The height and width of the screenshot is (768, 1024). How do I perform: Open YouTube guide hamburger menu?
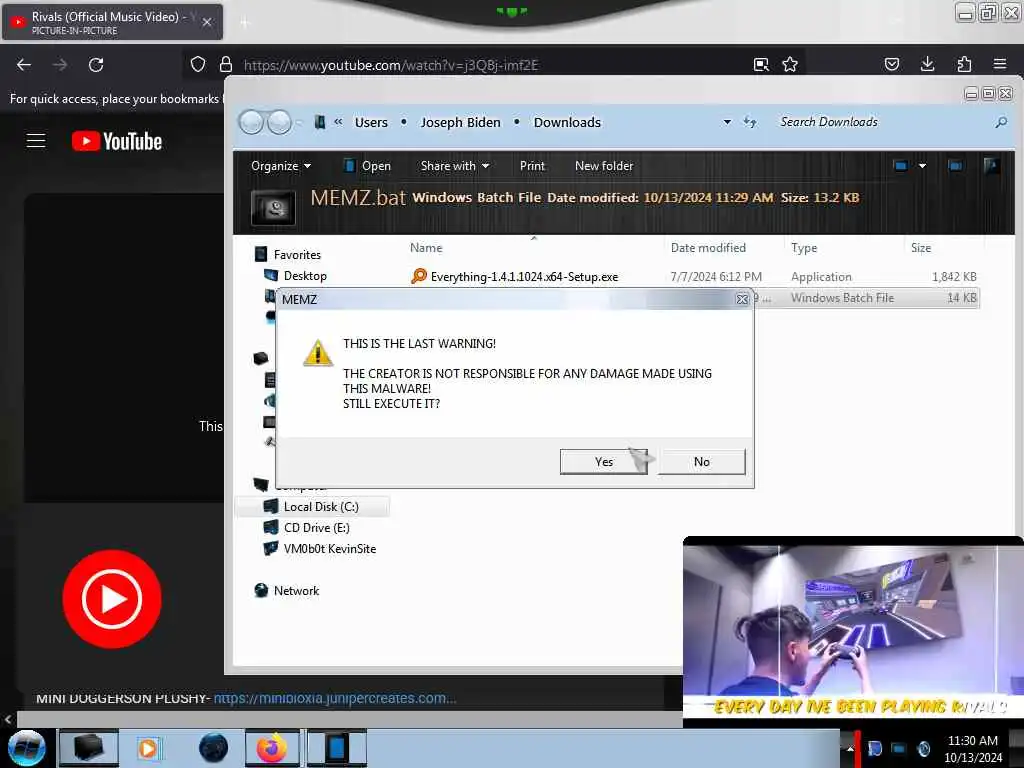click(x=36, y=140)
